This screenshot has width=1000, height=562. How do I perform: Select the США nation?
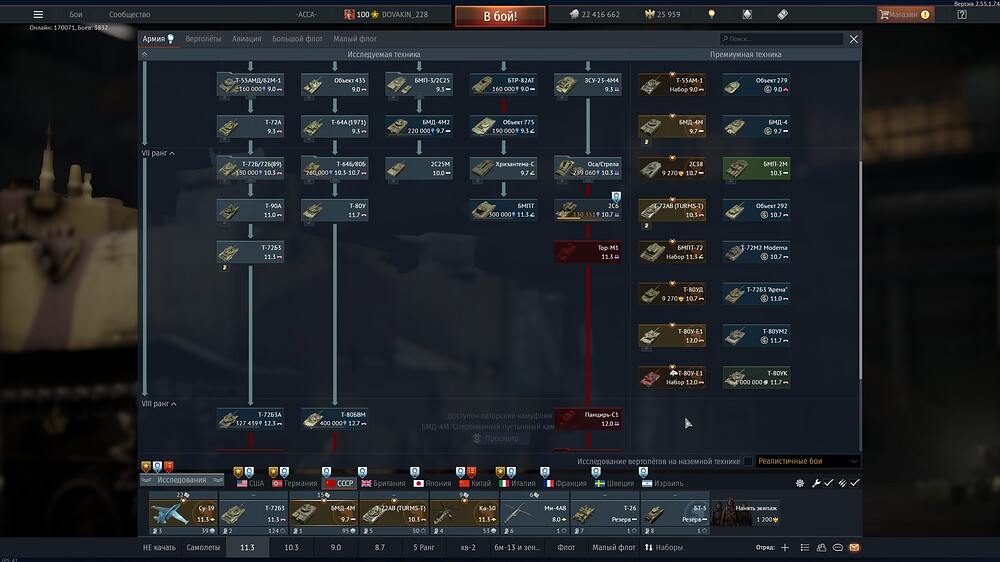pyautogui.click(x=250, y=484)
